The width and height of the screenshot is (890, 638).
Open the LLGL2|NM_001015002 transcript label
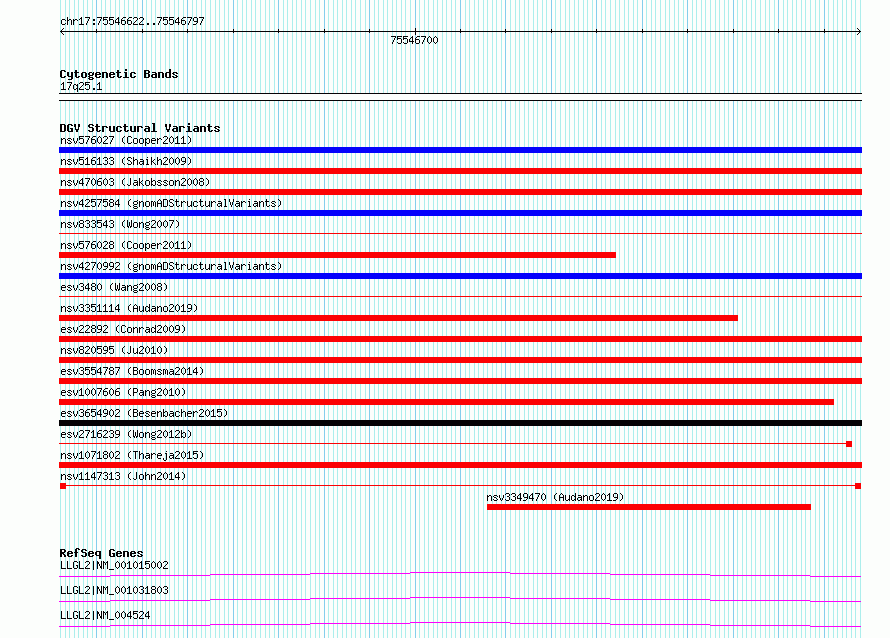pyautogui.click(x=114, y=565)
